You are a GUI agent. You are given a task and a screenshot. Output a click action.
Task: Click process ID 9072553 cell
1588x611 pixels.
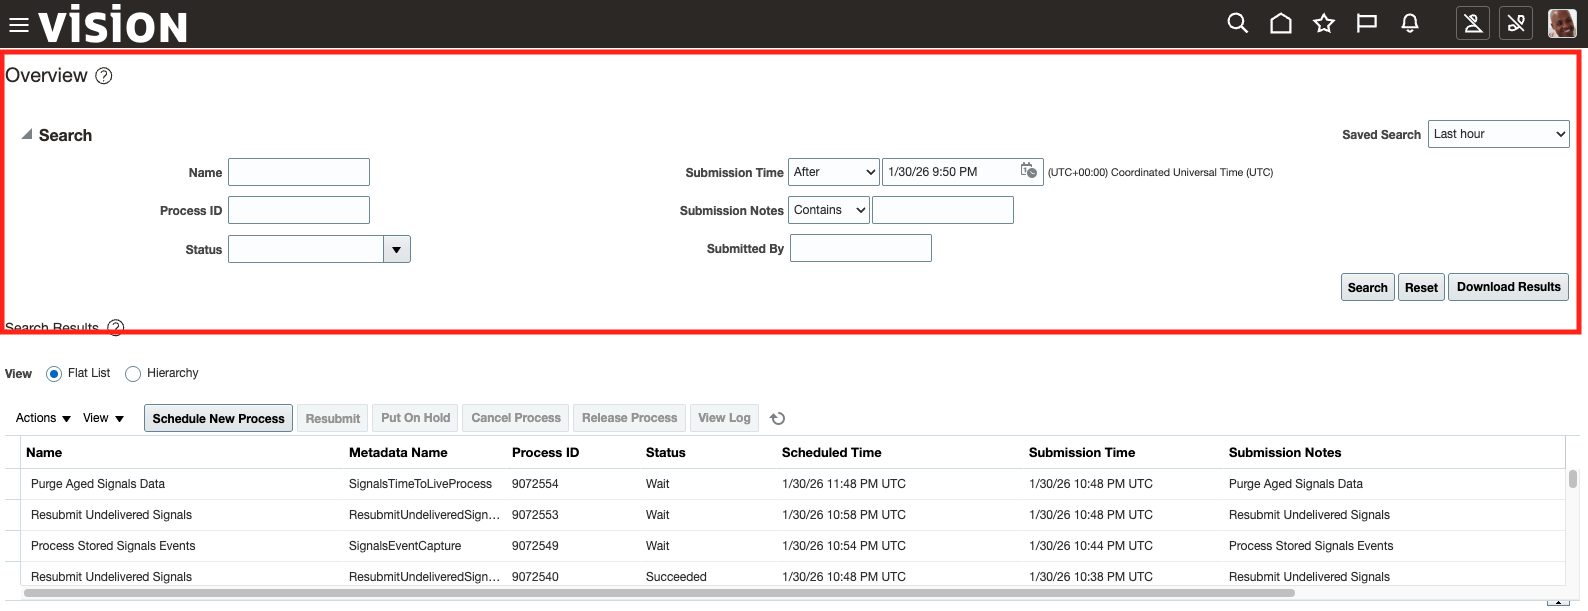coord(535,515)
